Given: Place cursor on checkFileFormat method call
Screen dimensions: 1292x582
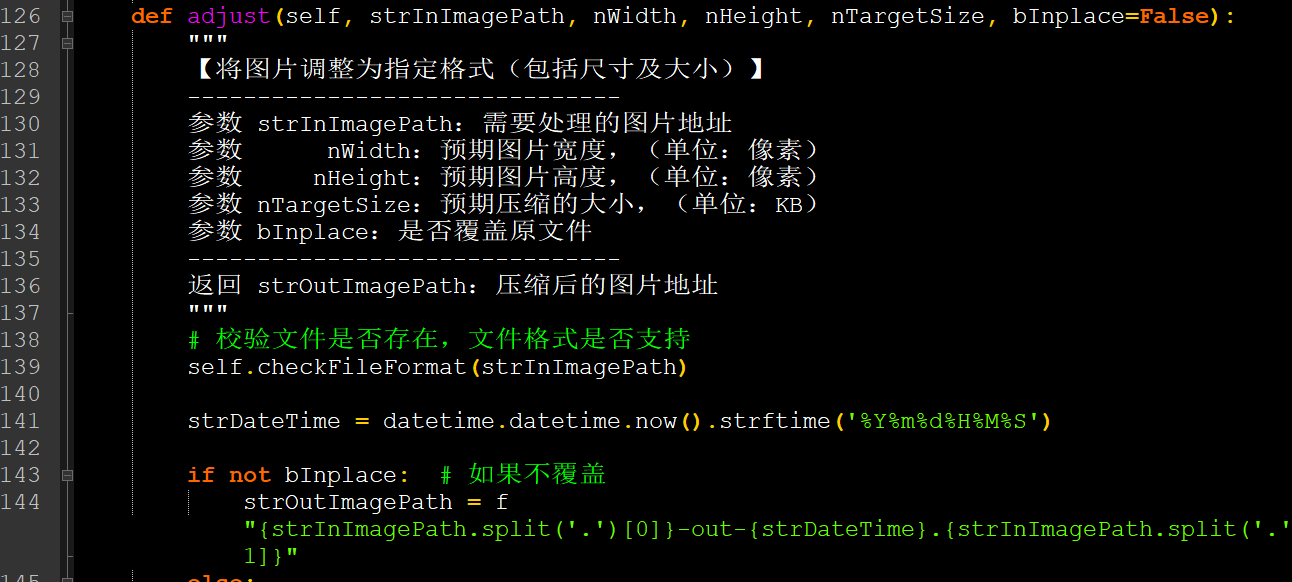Looking at the screenshot, I should (362, 367).
